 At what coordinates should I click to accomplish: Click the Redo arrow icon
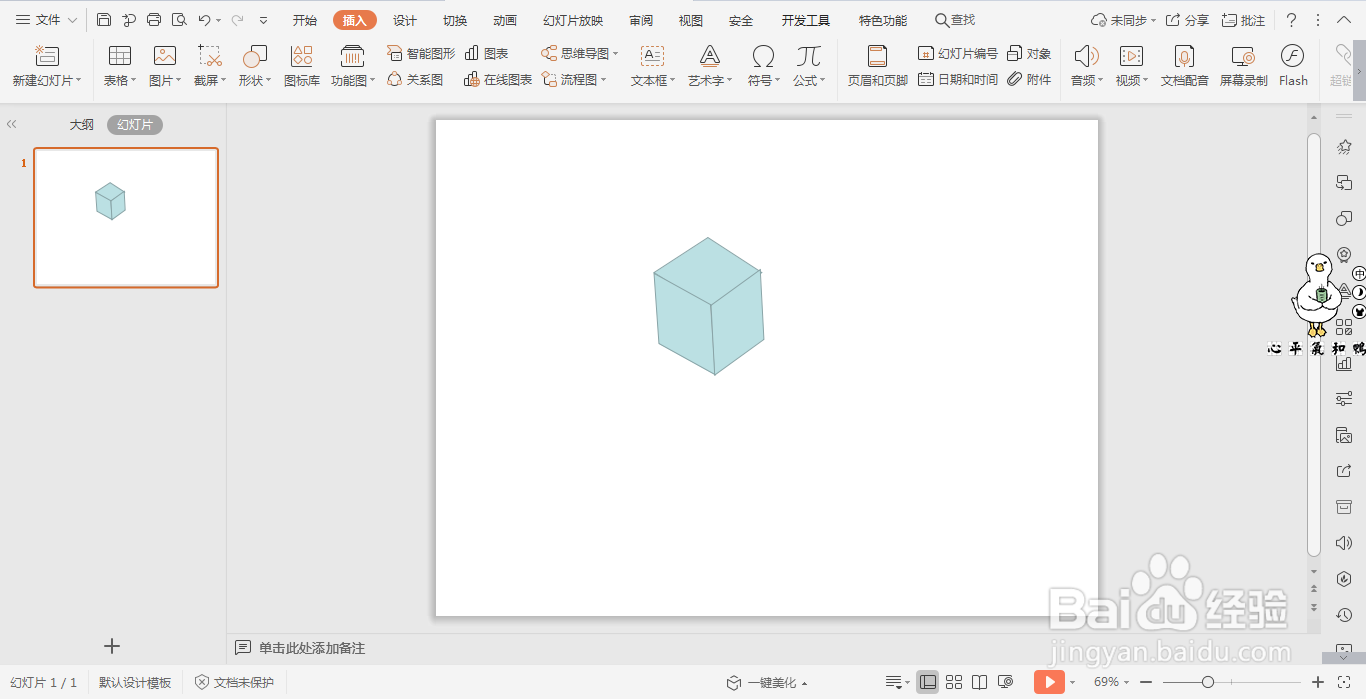point(237,20)
